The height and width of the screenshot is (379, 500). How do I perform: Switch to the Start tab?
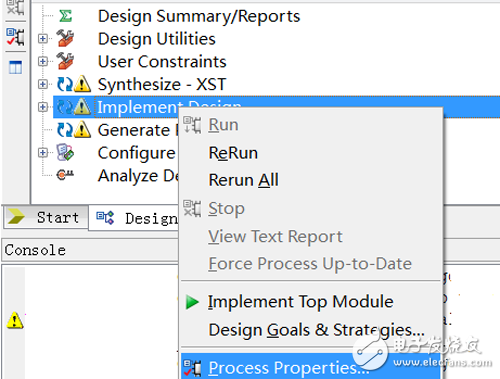pyautogui.click(x=46, y=217)
